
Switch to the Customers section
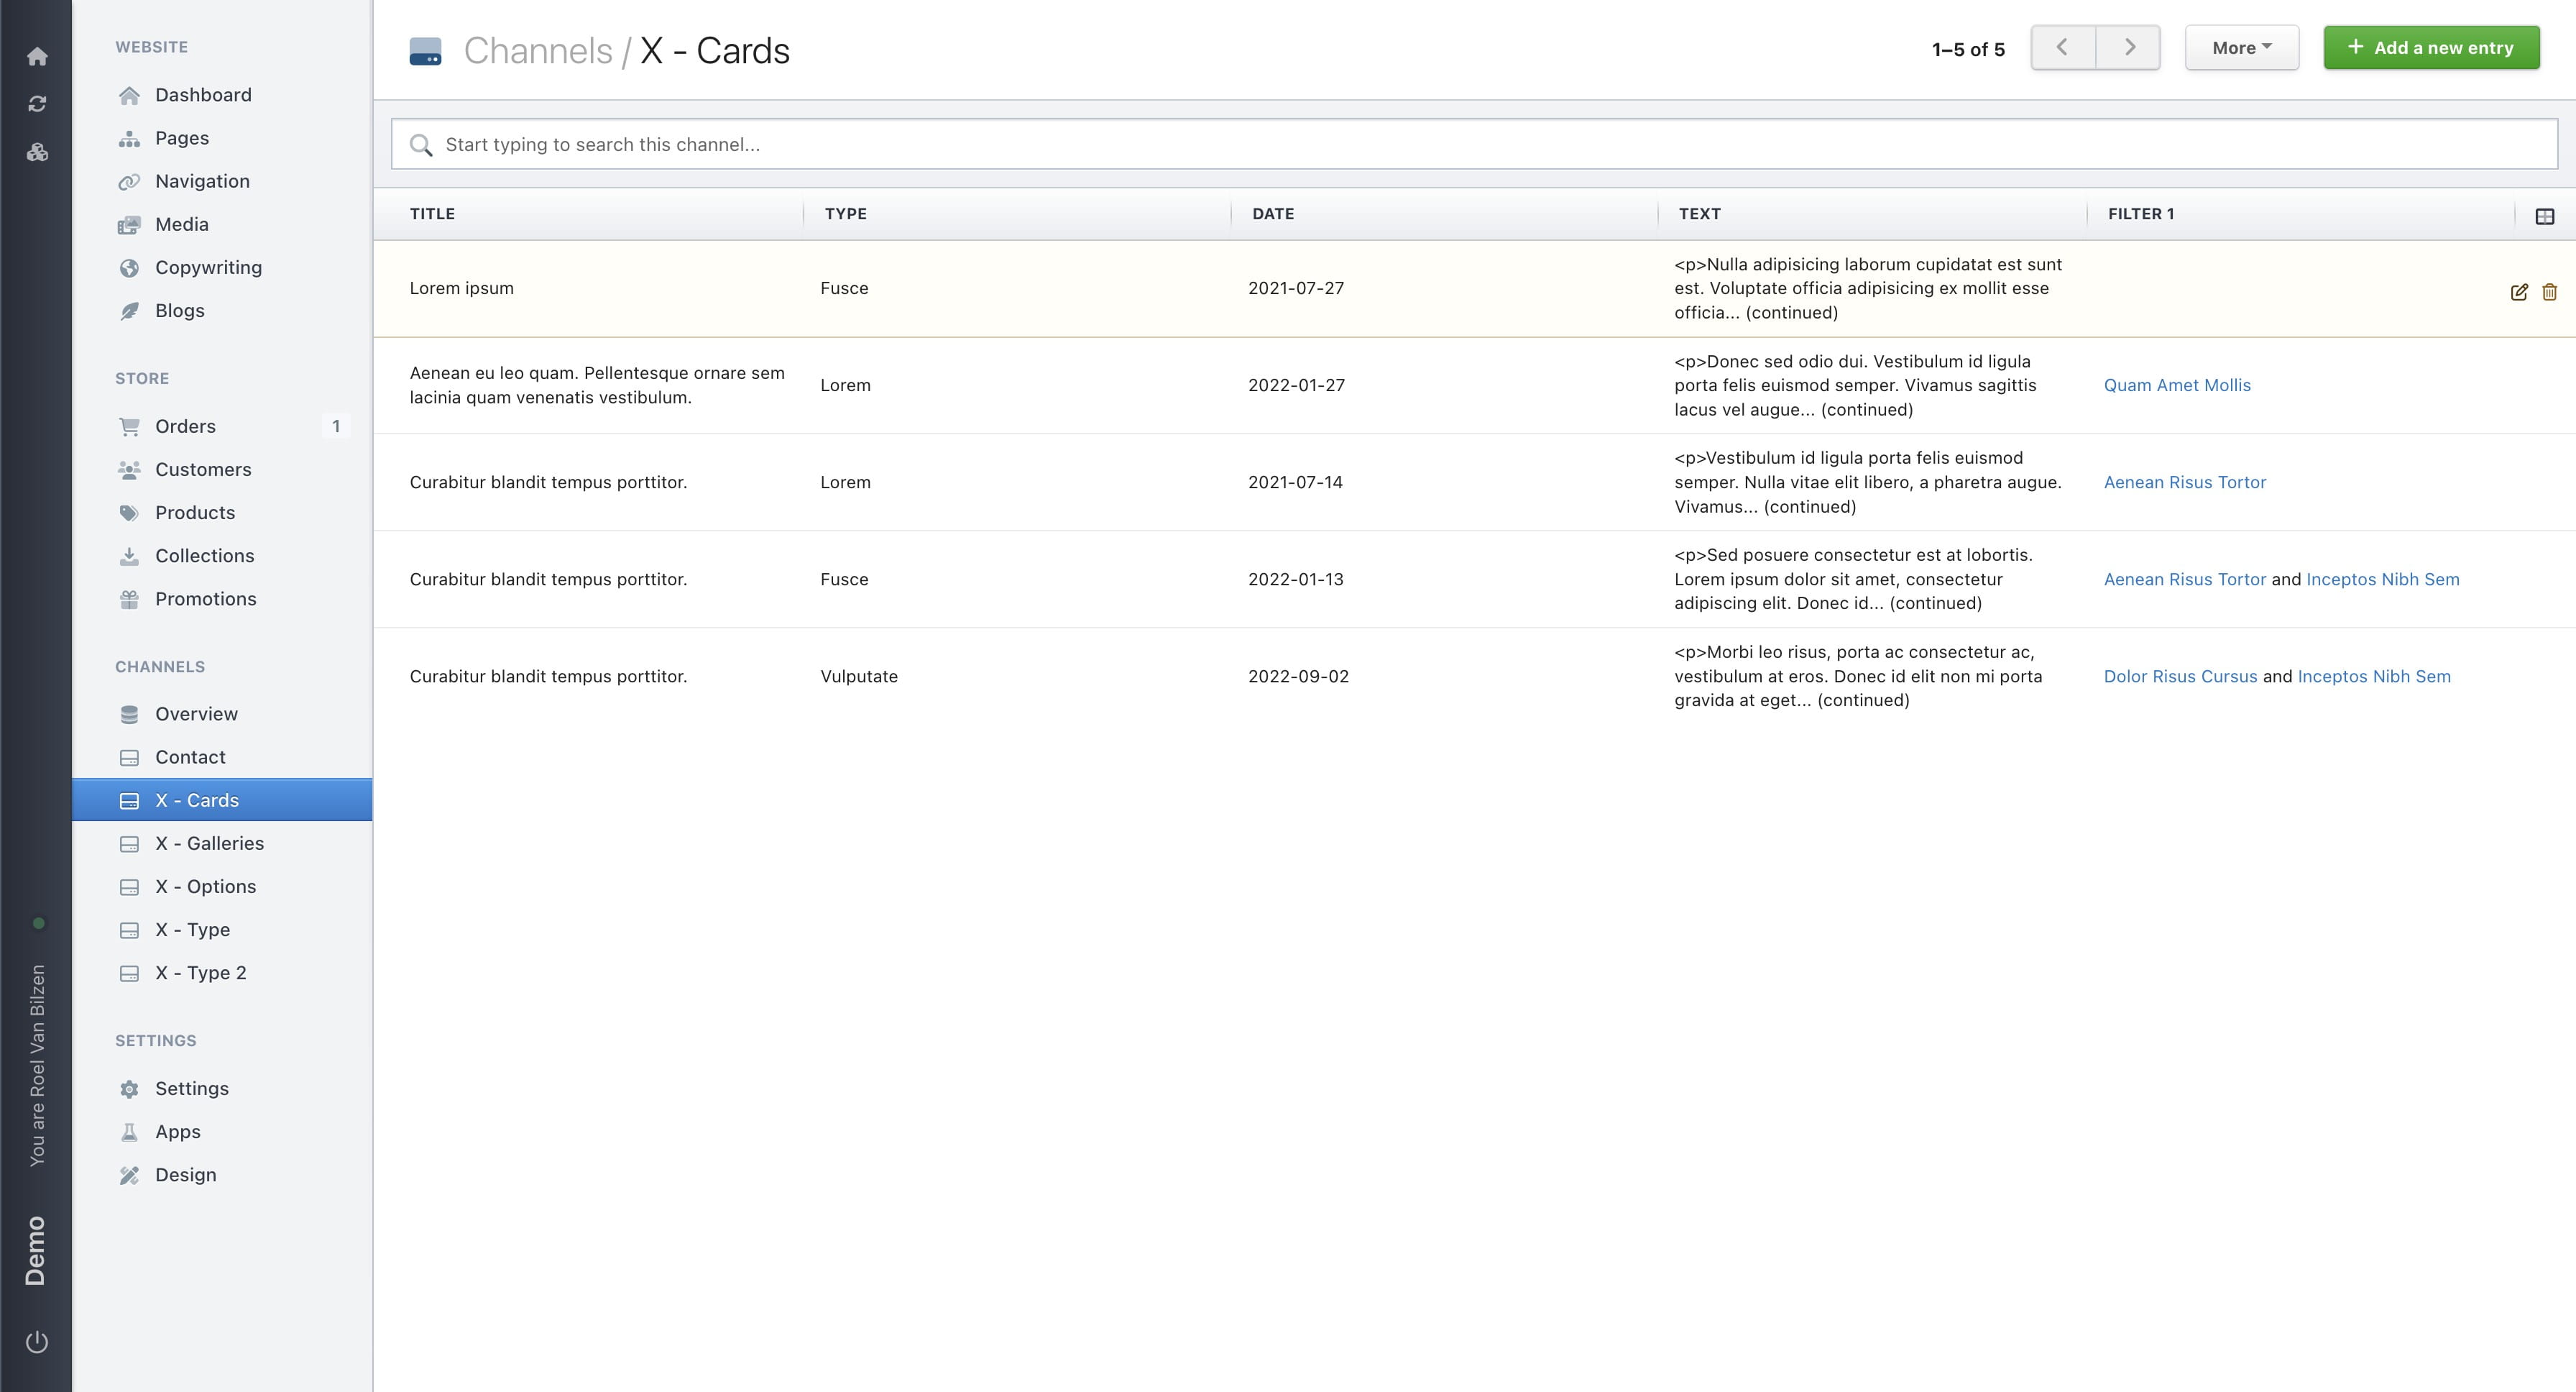coord(203,469)
